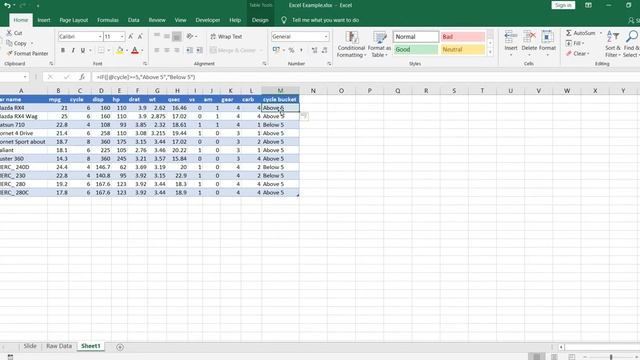Screen dimensions: 640x360
Task: Switch to the Raw Data sheet tab
Action: point(59,346)
